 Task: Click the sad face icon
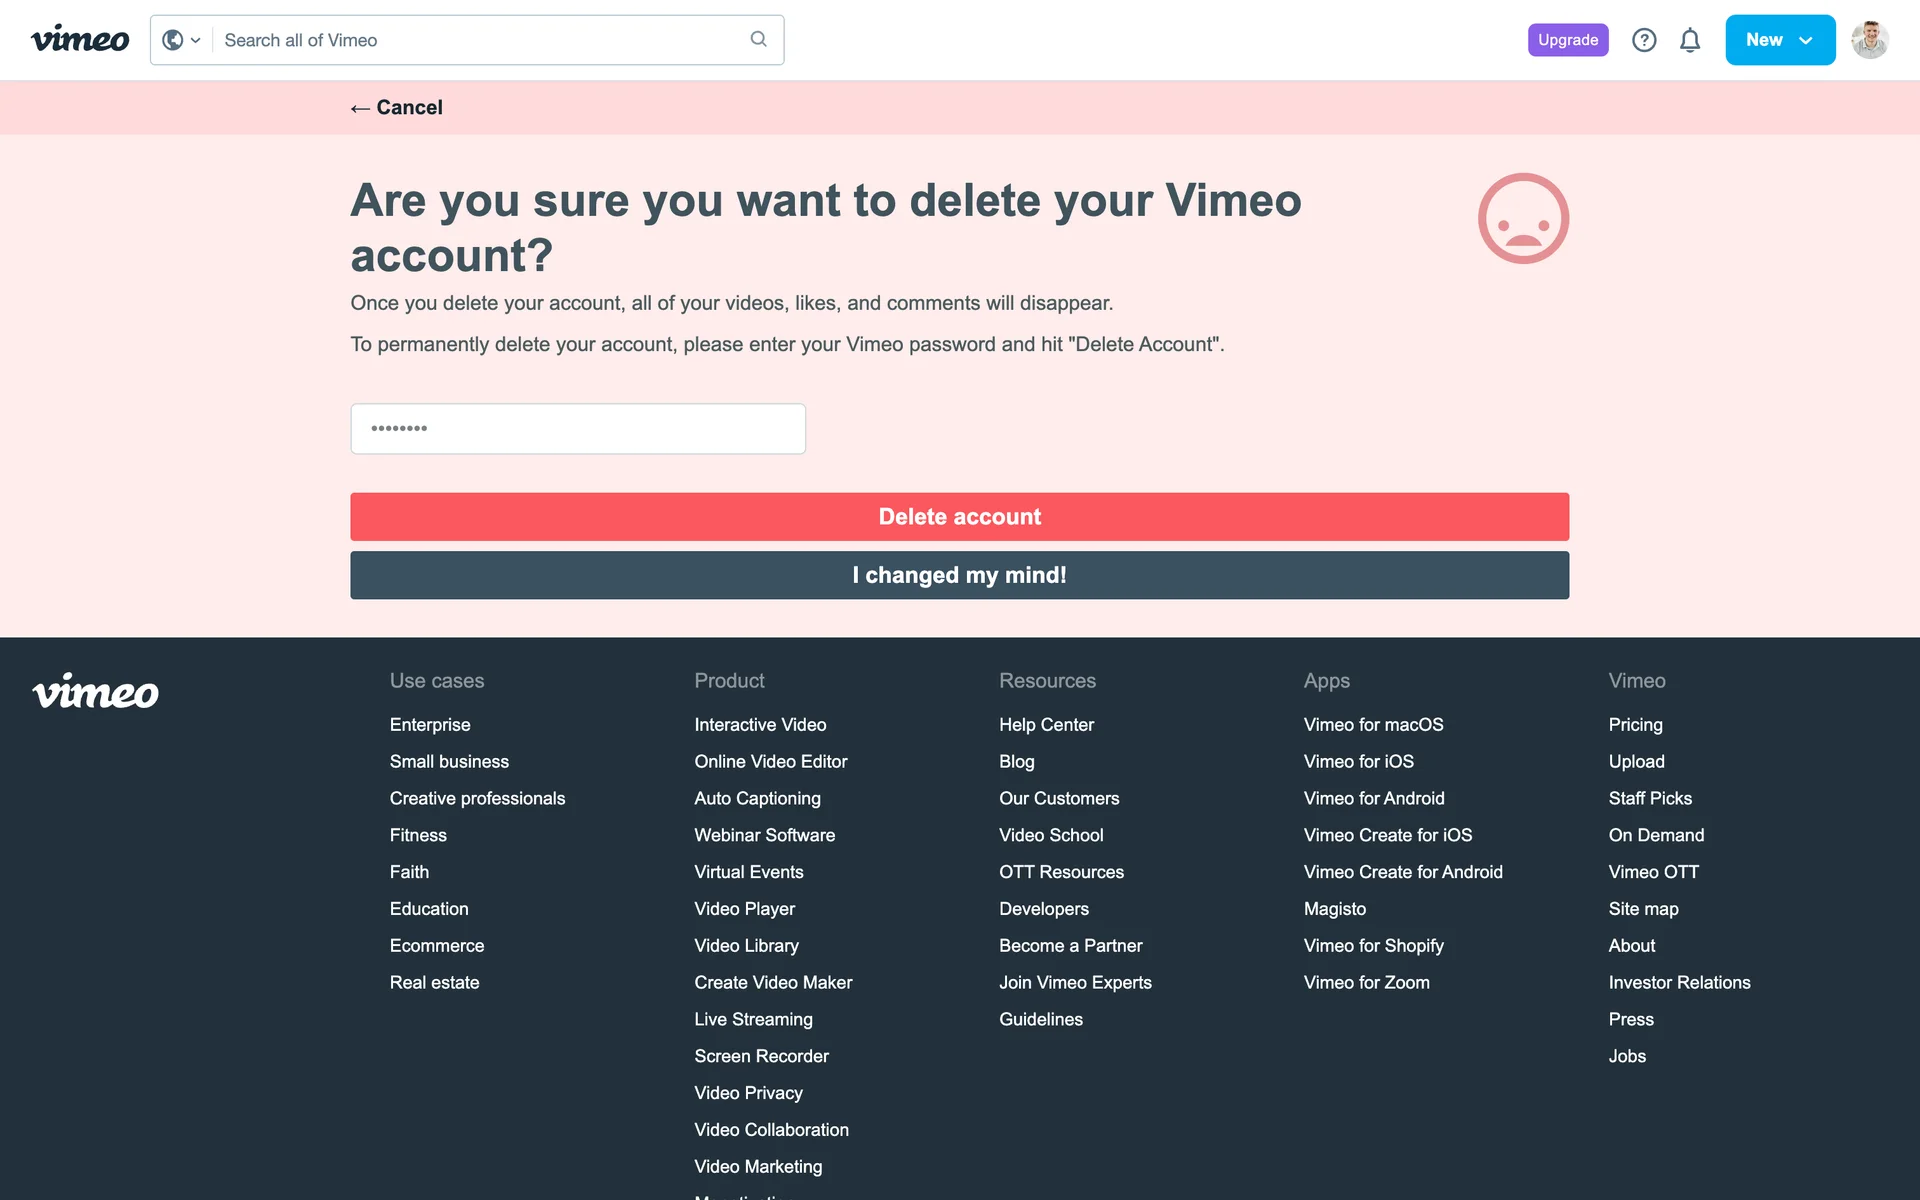(x=1523, y=219)
